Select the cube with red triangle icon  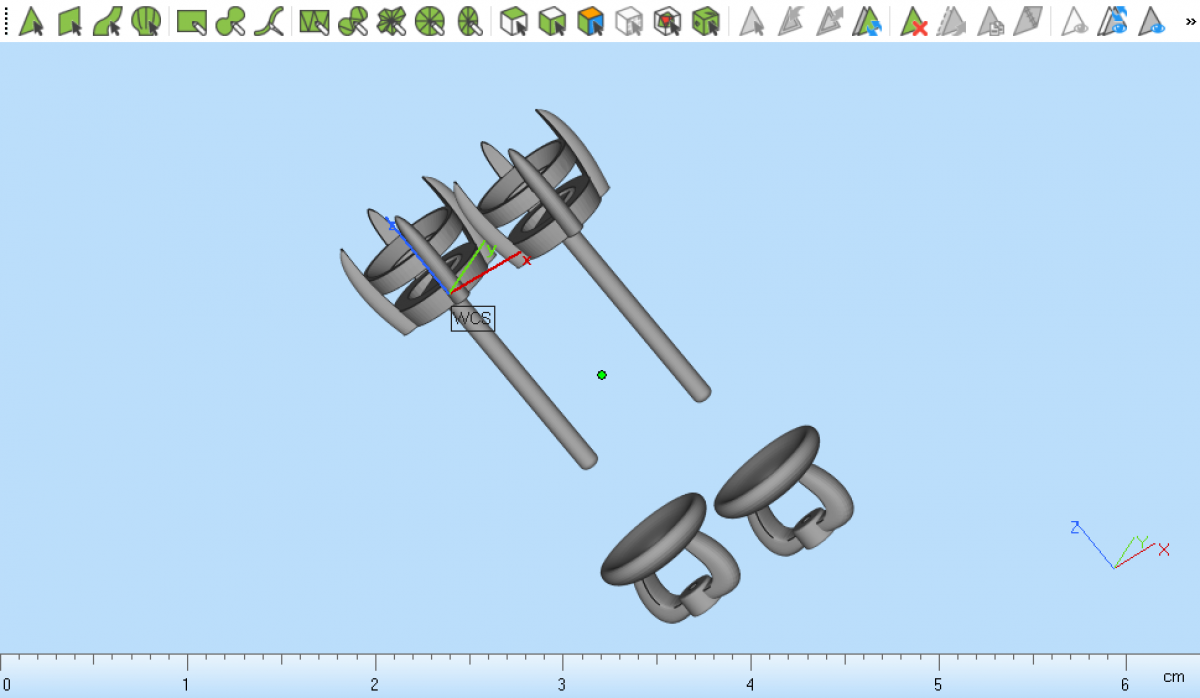coord(667,21)
